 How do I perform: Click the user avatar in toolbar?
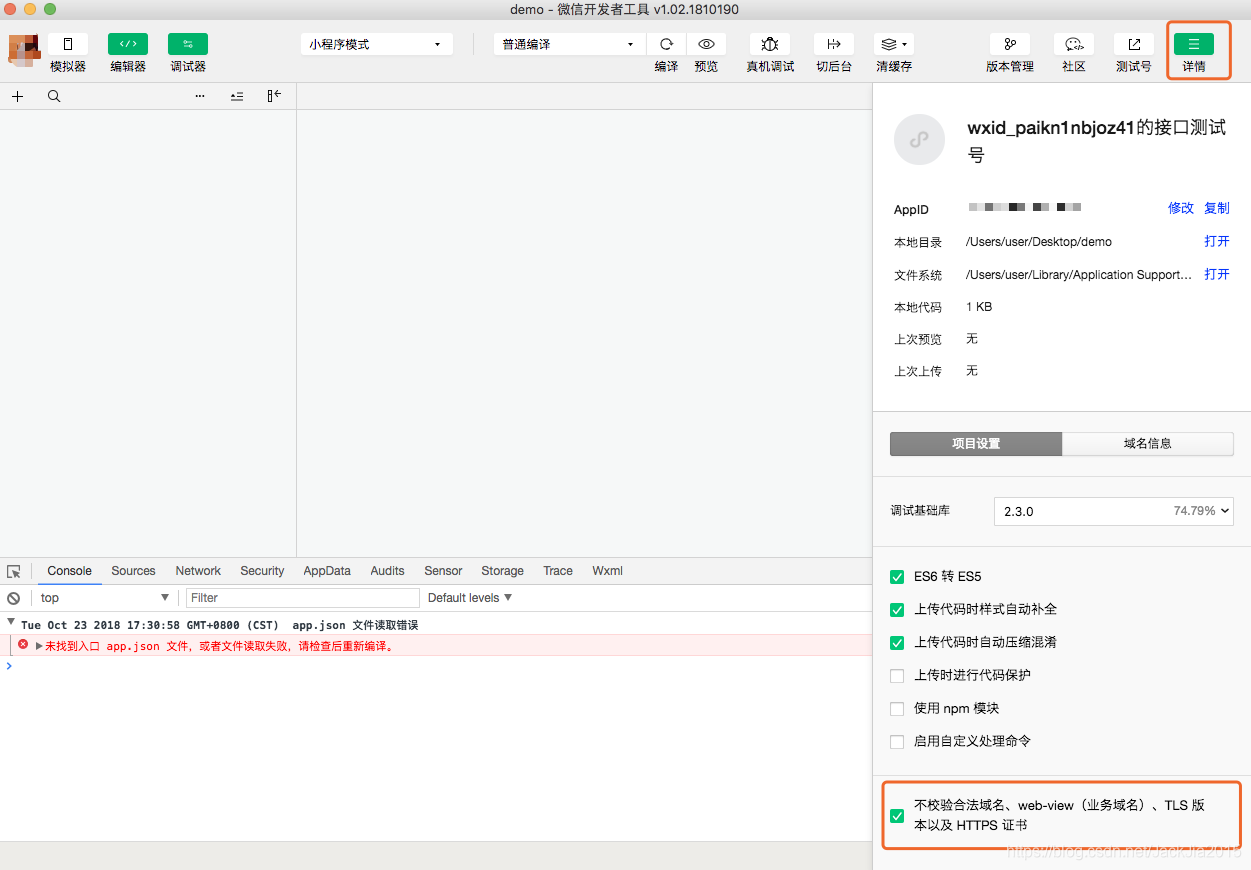[24, 49]
